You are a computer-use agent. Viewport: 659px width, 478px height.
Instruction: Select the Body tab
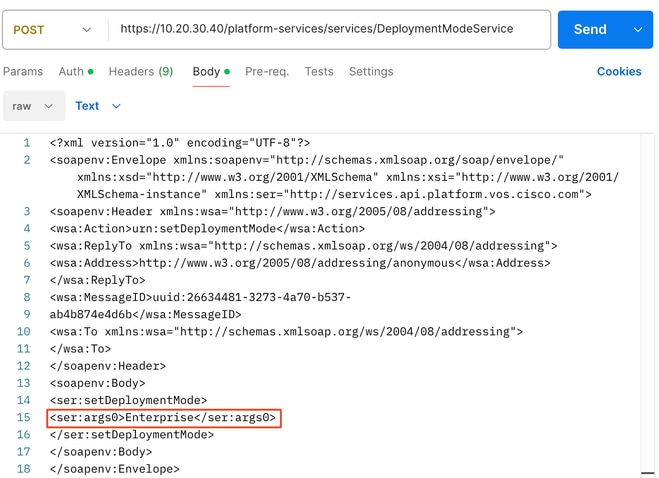click(211, 72)
